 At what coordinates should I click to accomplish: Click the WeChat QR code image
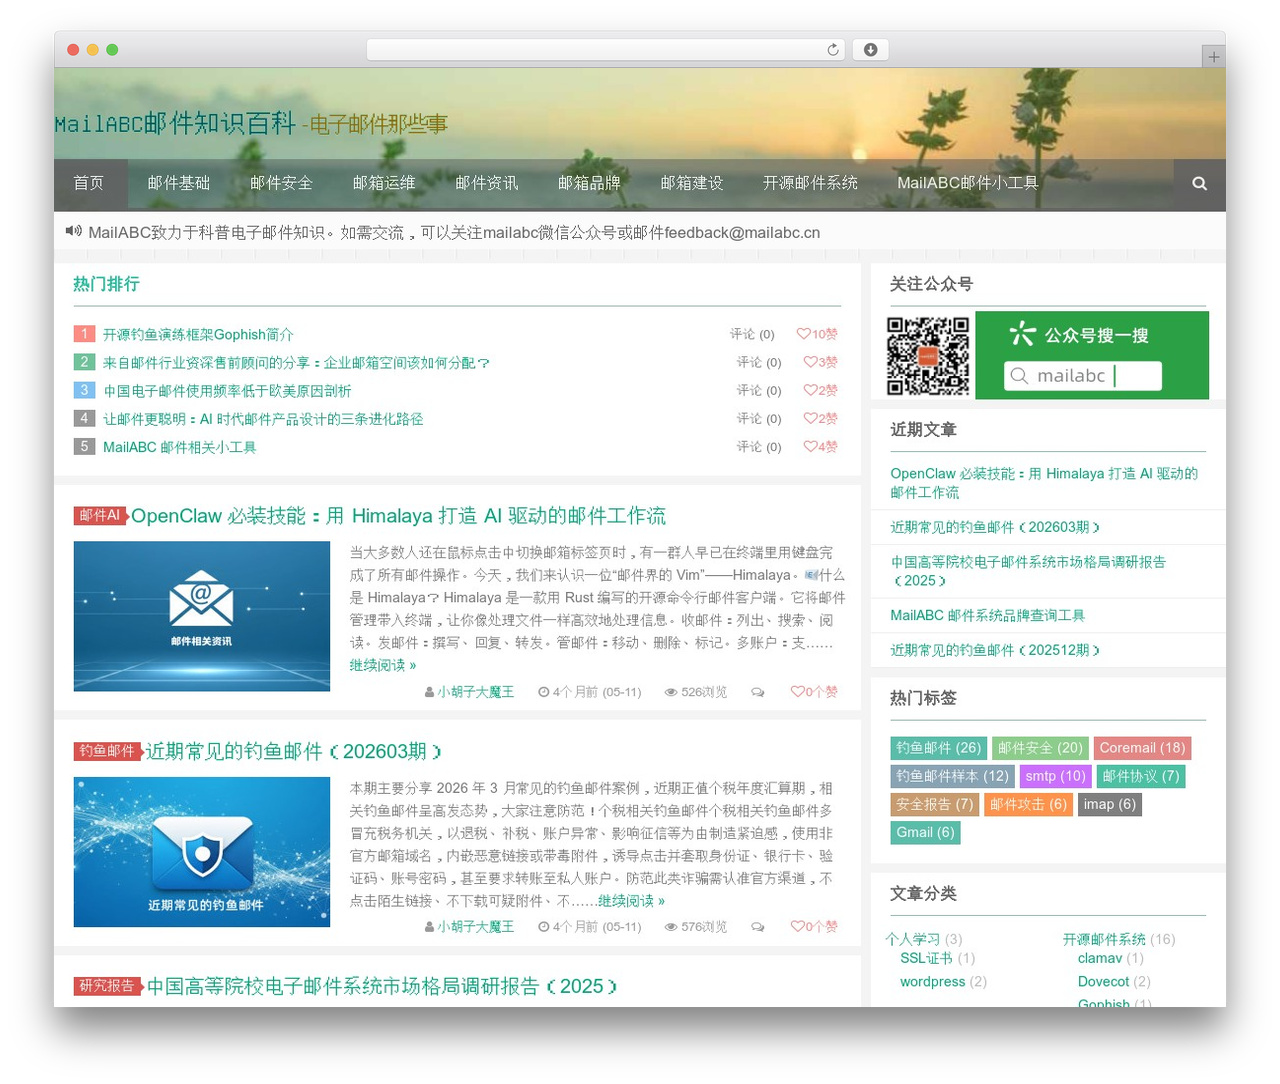pyautogui.click(x=928, y=355)
